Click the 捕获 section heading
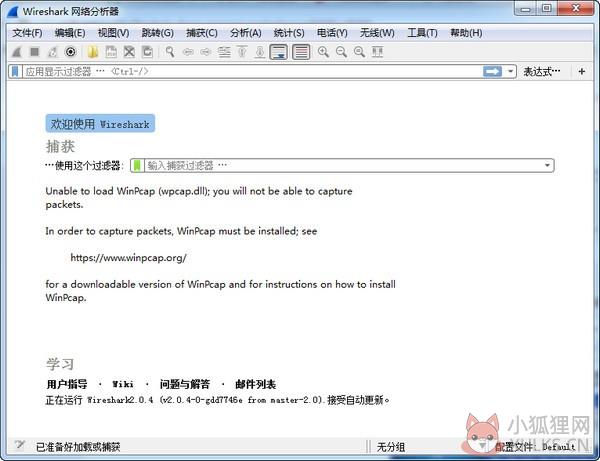 click(60, 147)
